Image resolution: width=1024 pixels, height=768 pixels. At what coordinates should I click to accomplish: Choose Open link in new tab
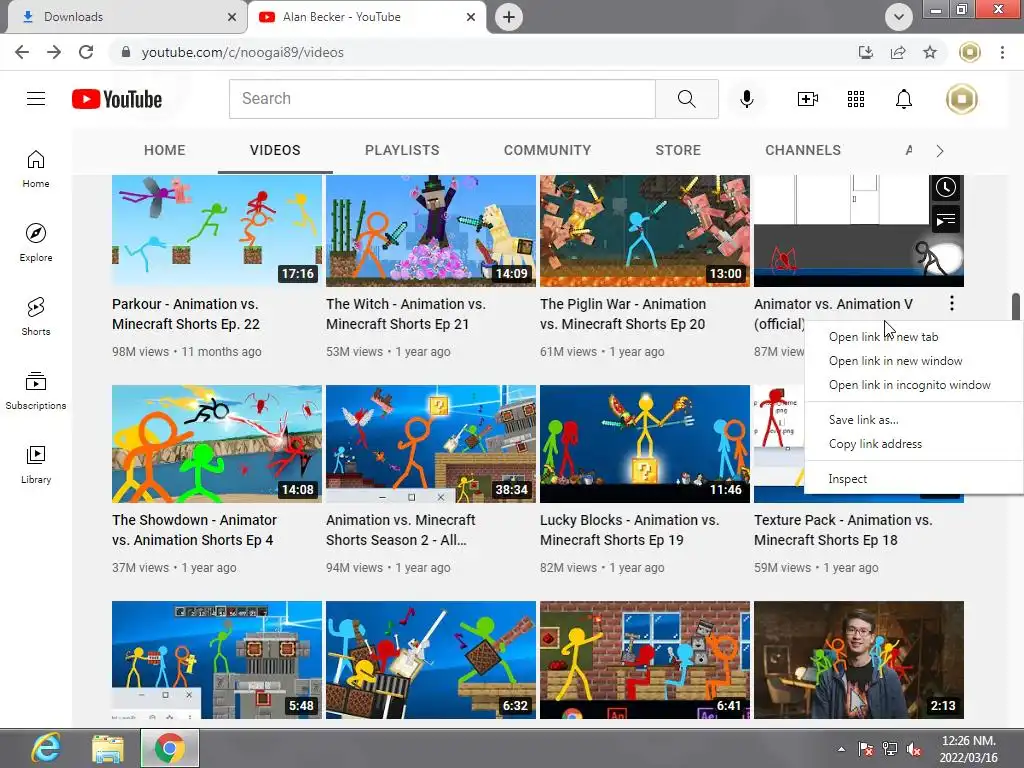point(914,337)
